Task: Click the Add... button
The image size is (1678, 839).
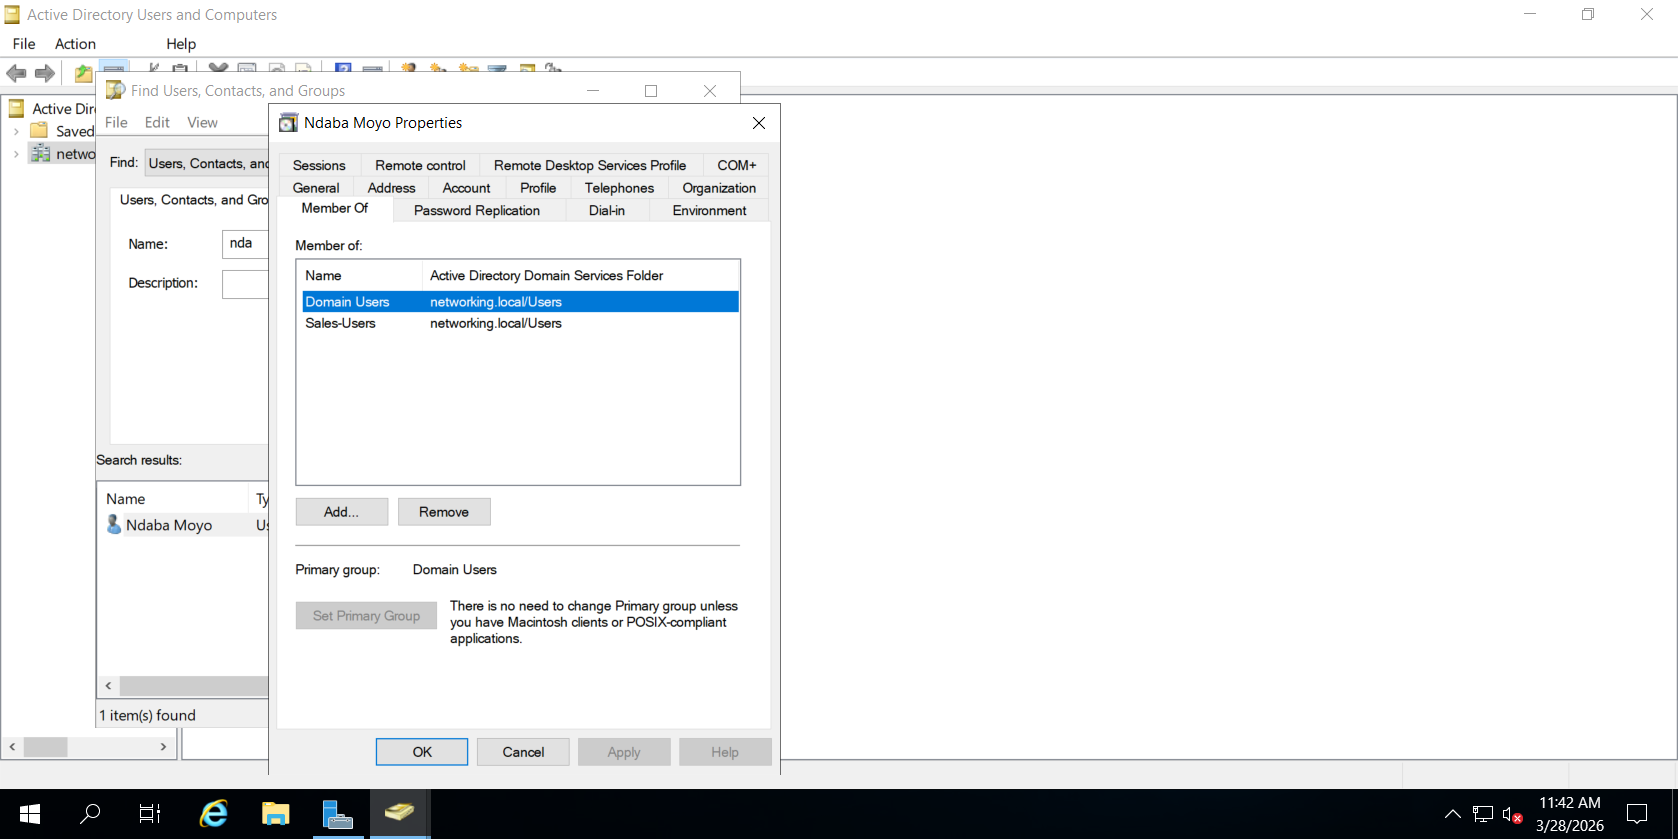Action: click(341, 512)
